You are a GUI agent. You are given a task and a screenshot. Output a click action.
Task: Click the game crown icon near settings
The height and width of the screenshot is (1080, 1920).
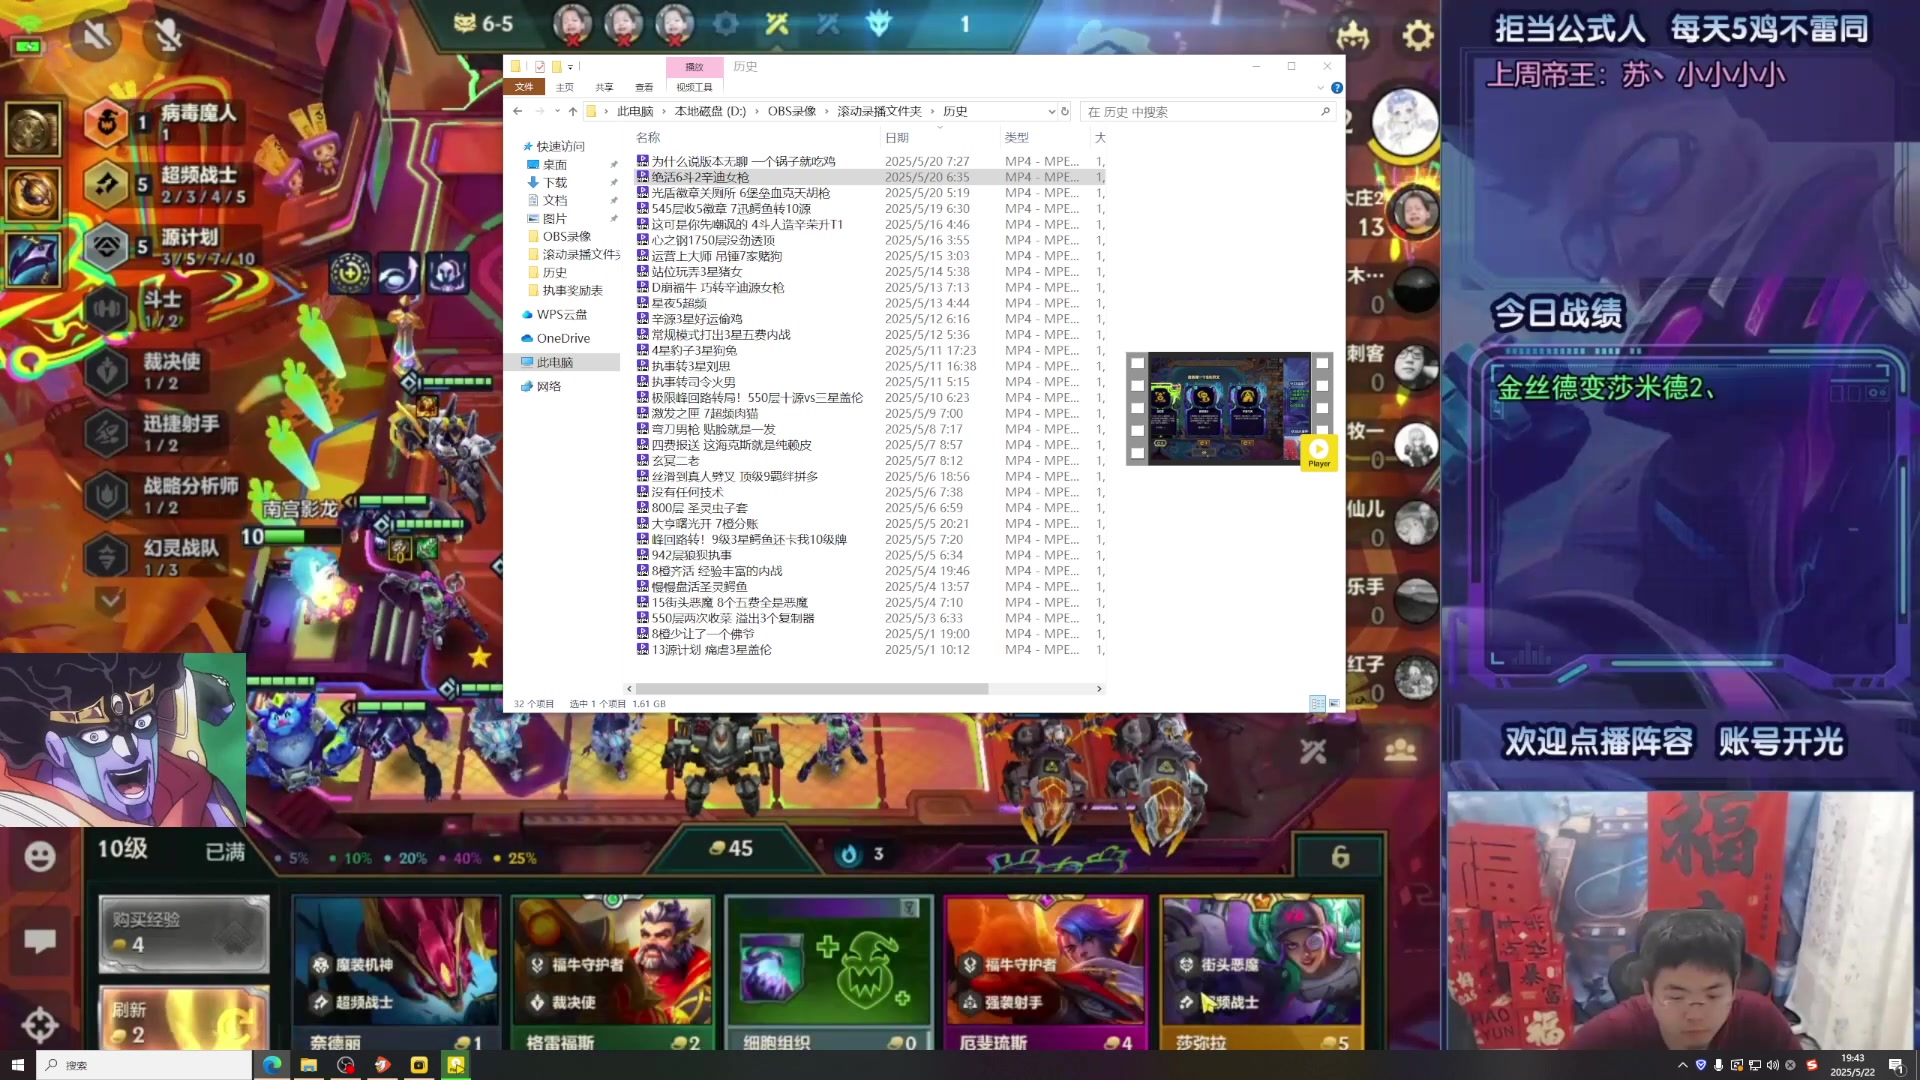1353,36
